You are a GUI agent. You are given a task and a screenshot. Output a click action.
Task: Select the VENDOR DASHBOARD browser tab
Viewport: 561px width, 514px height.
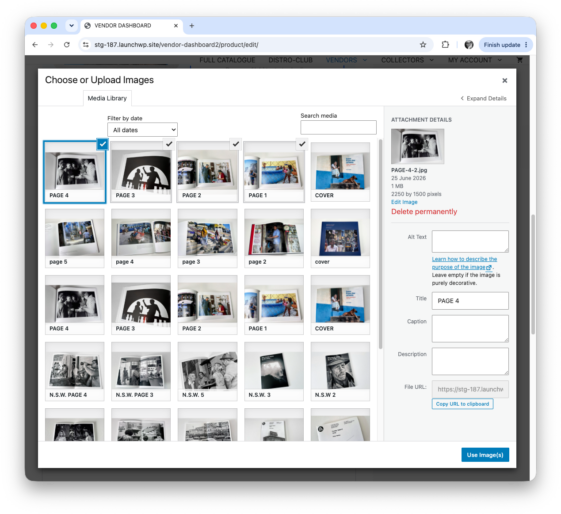tap(131, 26)
